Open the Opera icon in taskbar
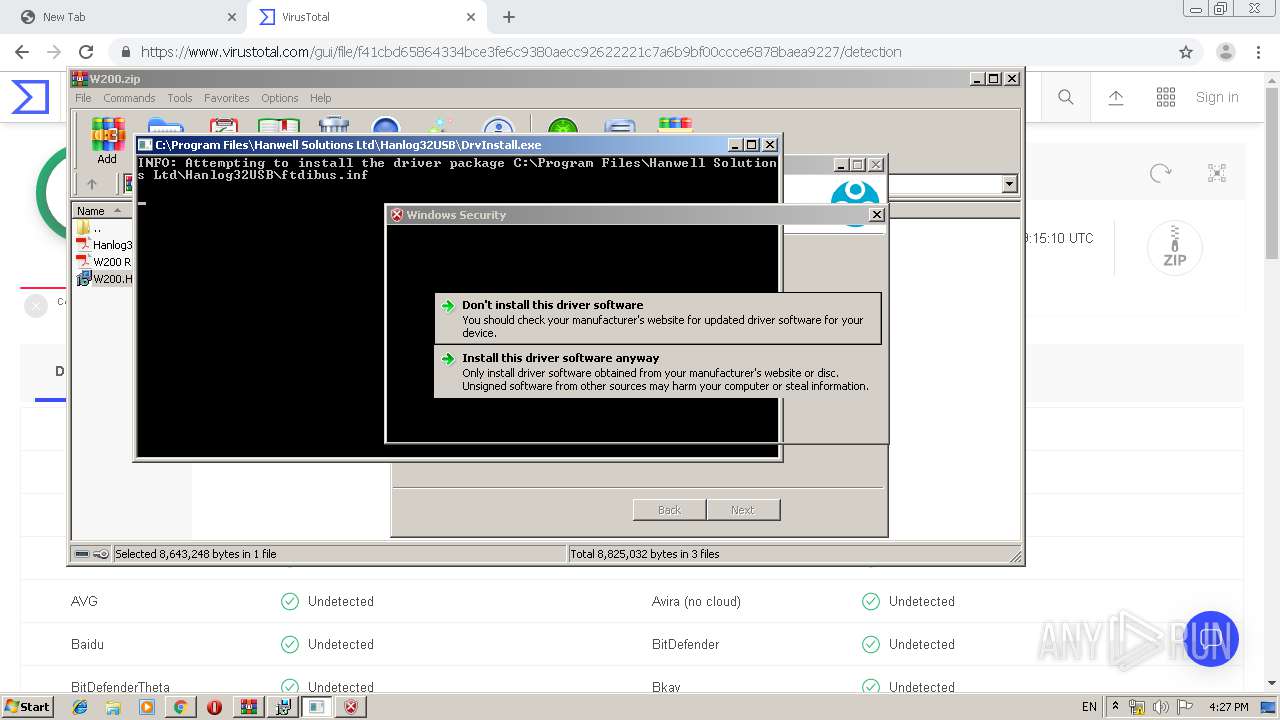 [x=214, y=707]
